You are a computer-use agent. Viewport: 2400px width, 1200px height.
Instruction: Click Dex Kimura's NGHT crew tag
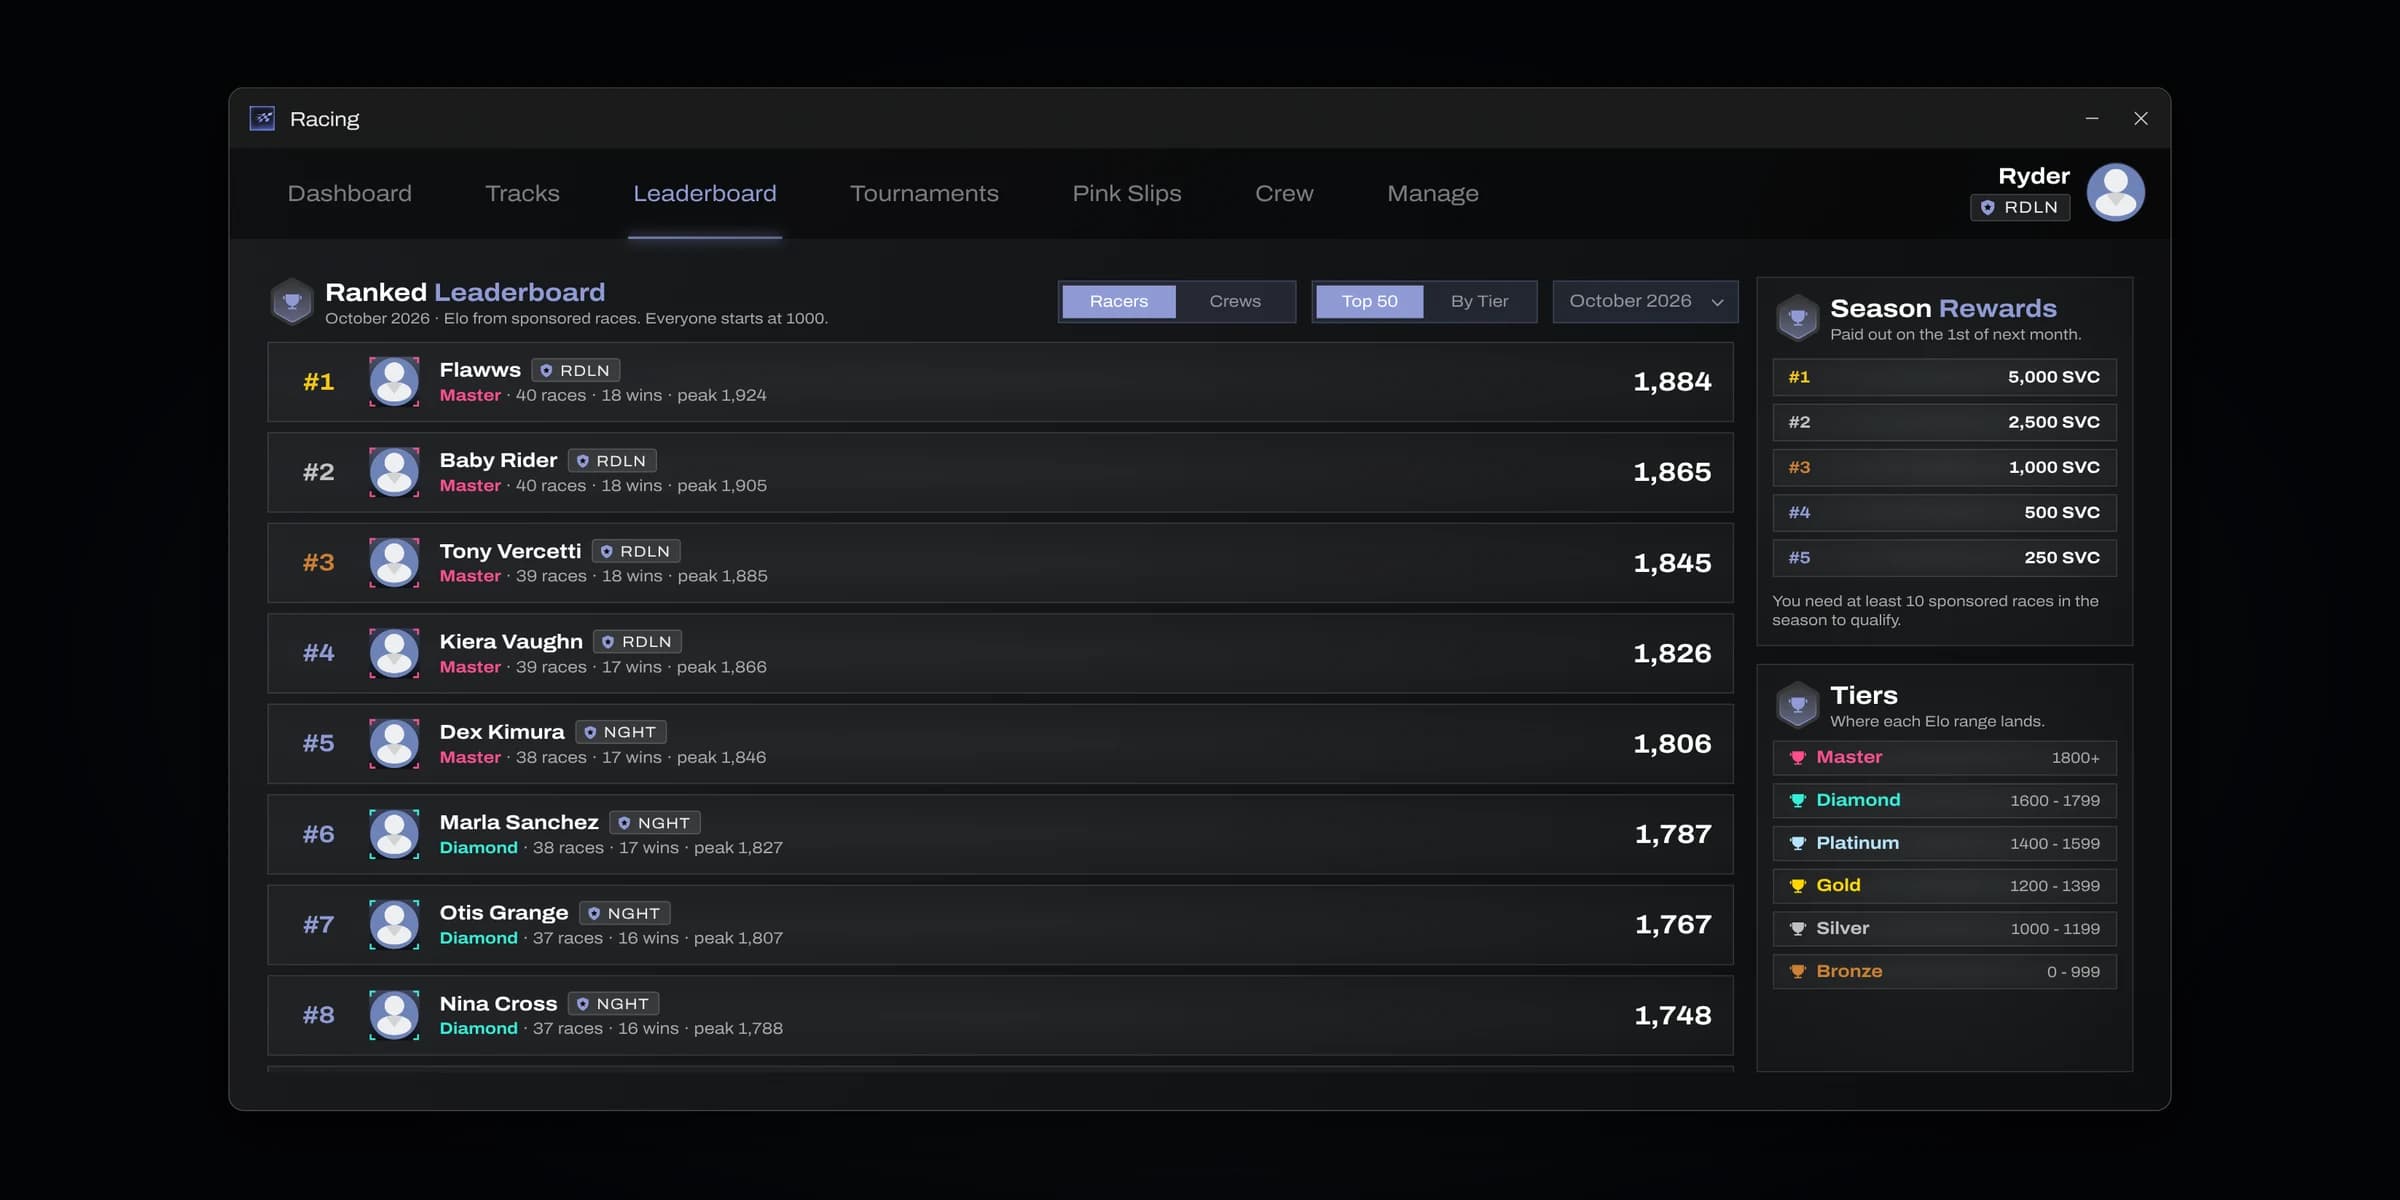[x=621, y=732]
